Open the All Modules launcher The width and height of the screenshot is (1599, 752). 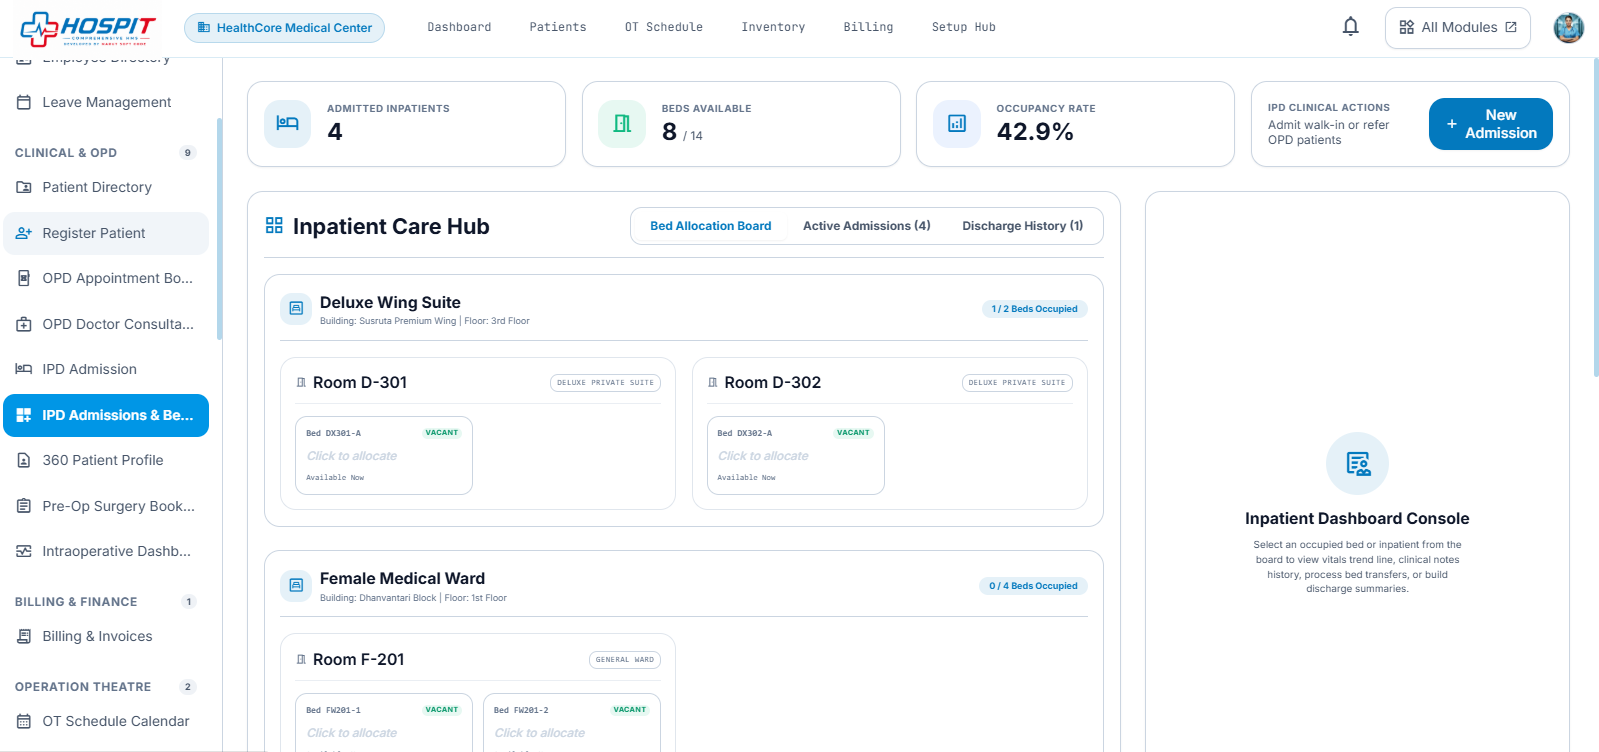click(x=1458, y=27)
